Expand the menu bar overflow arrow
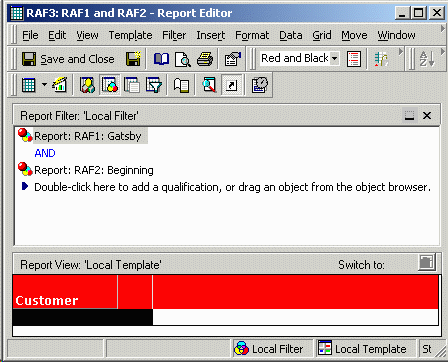Screen dimensions: 448x362 click(443, 29)
